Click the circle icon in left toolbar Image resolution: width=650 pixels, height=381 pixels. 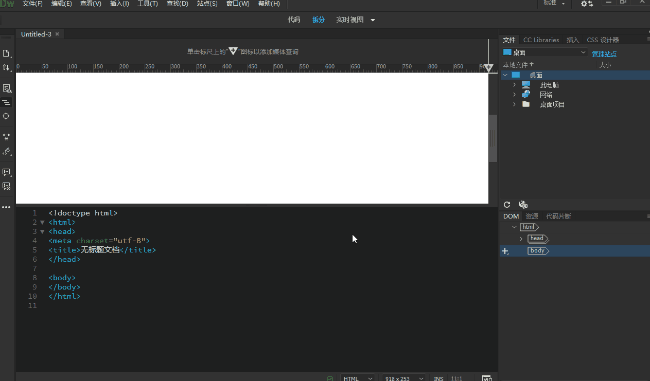(x=6, y=116)
